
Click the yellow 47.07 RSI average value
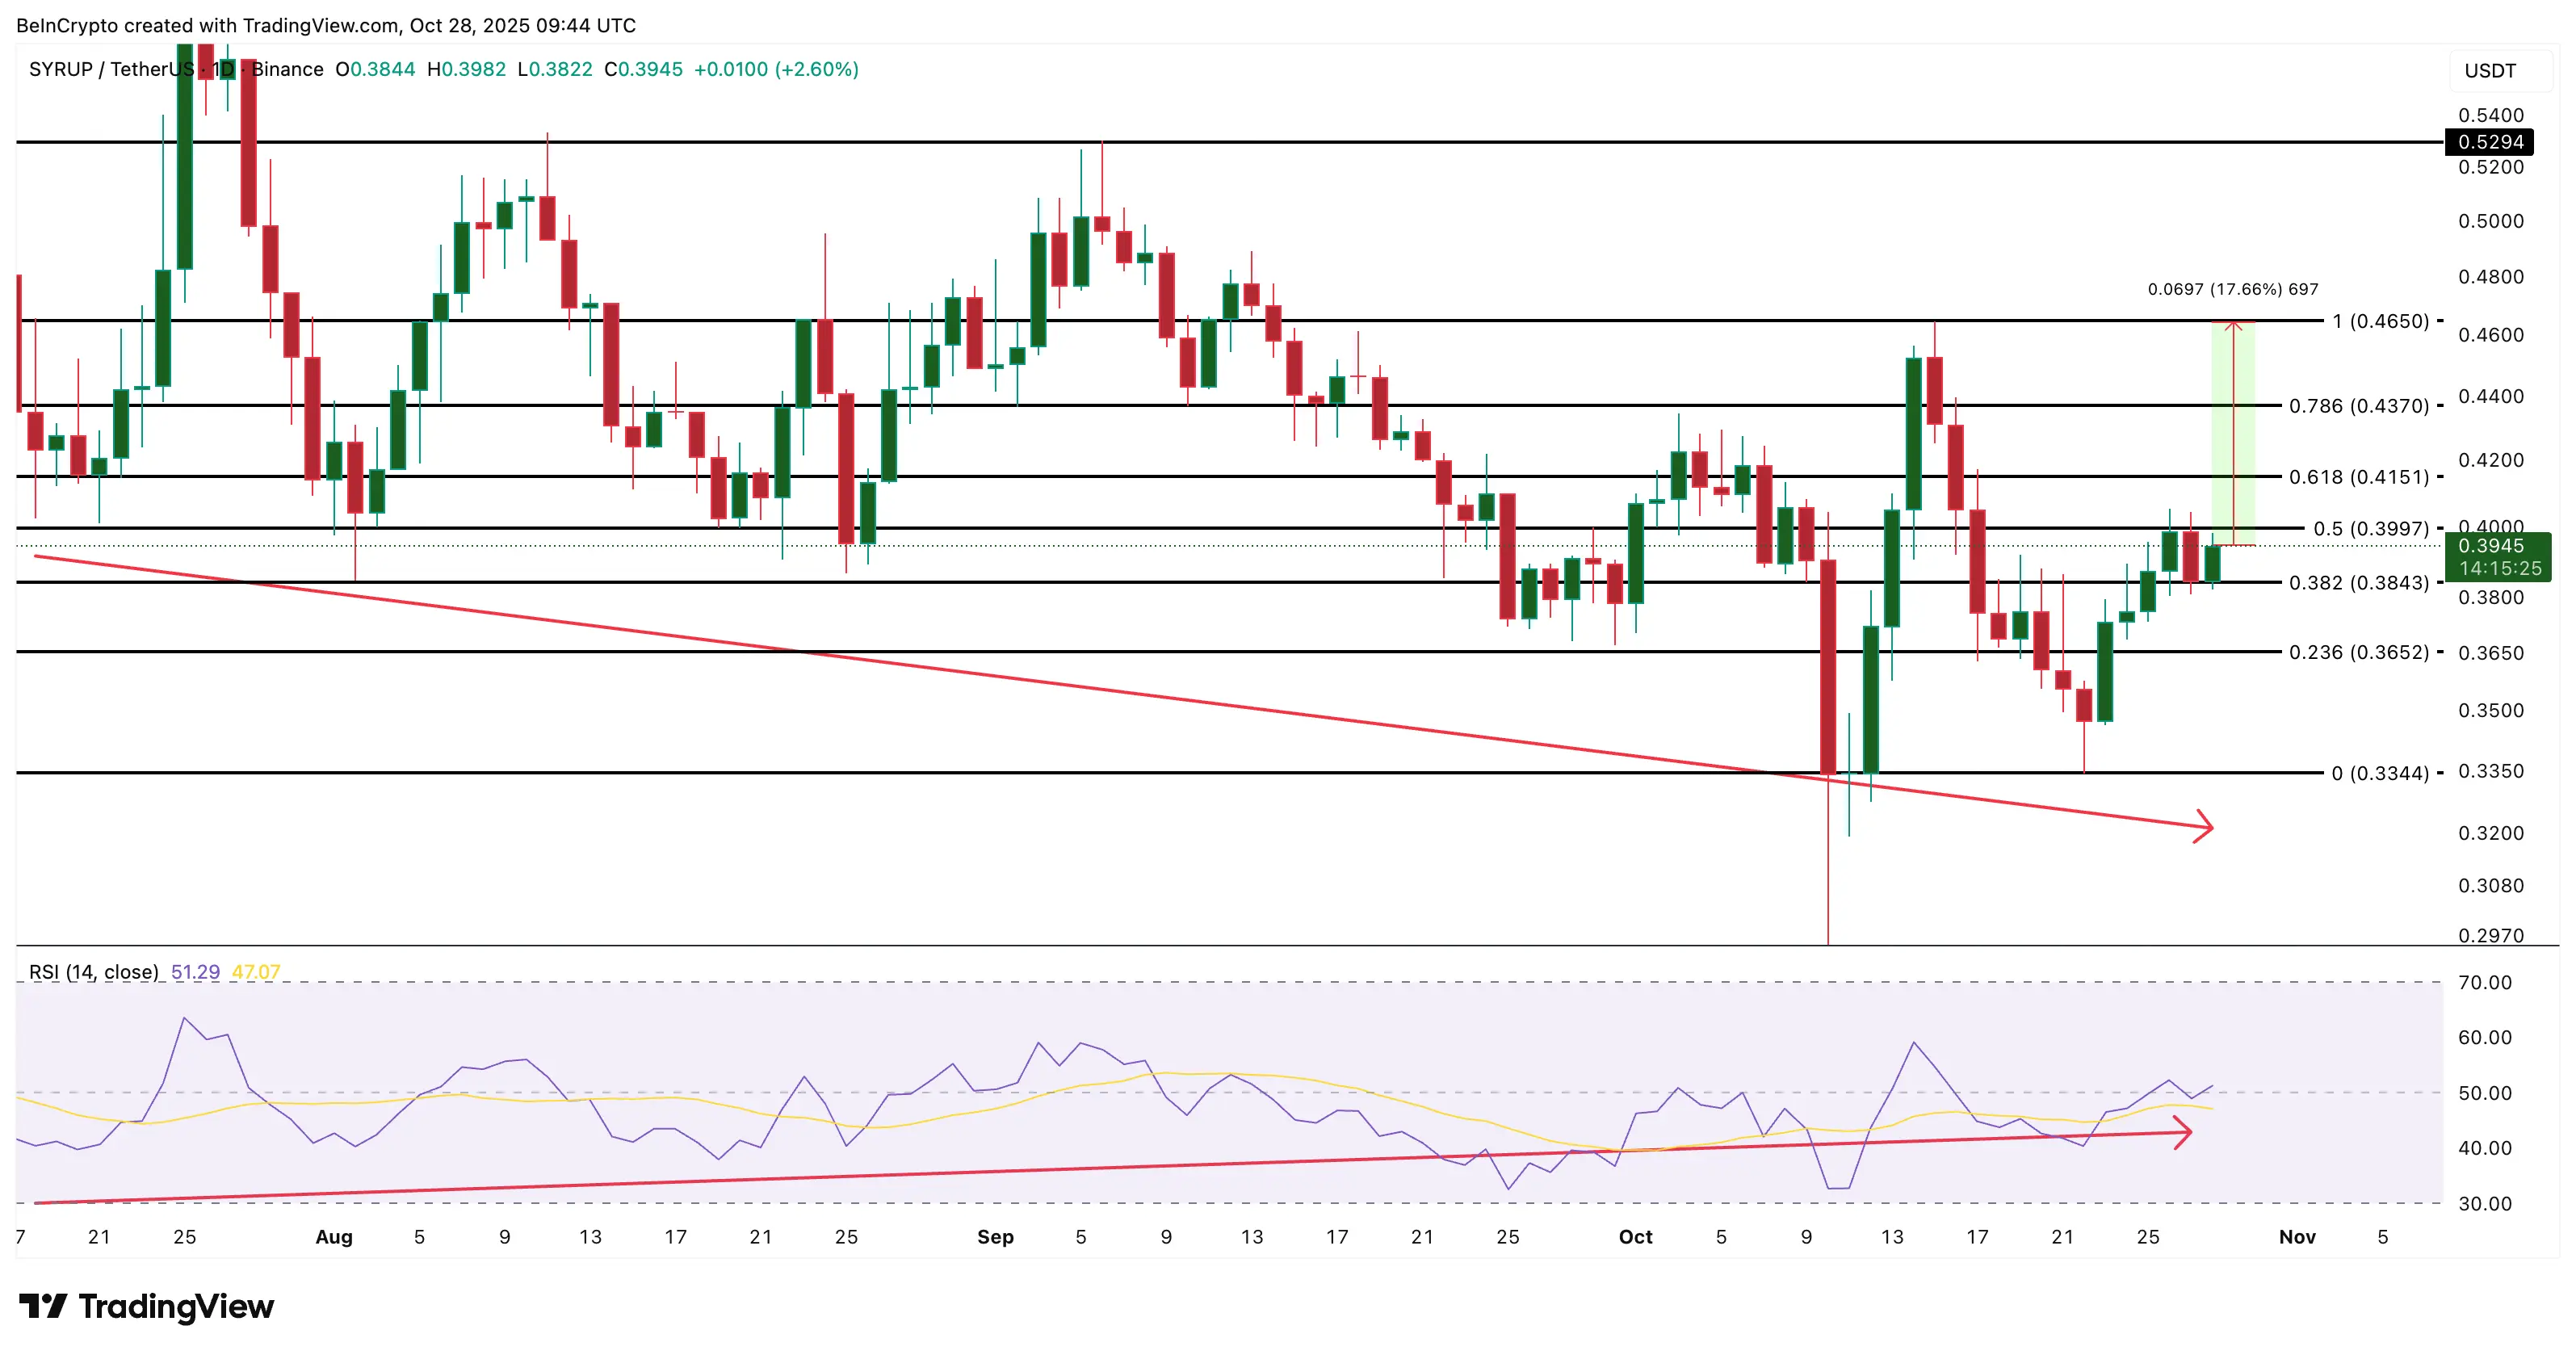(255, 972)
